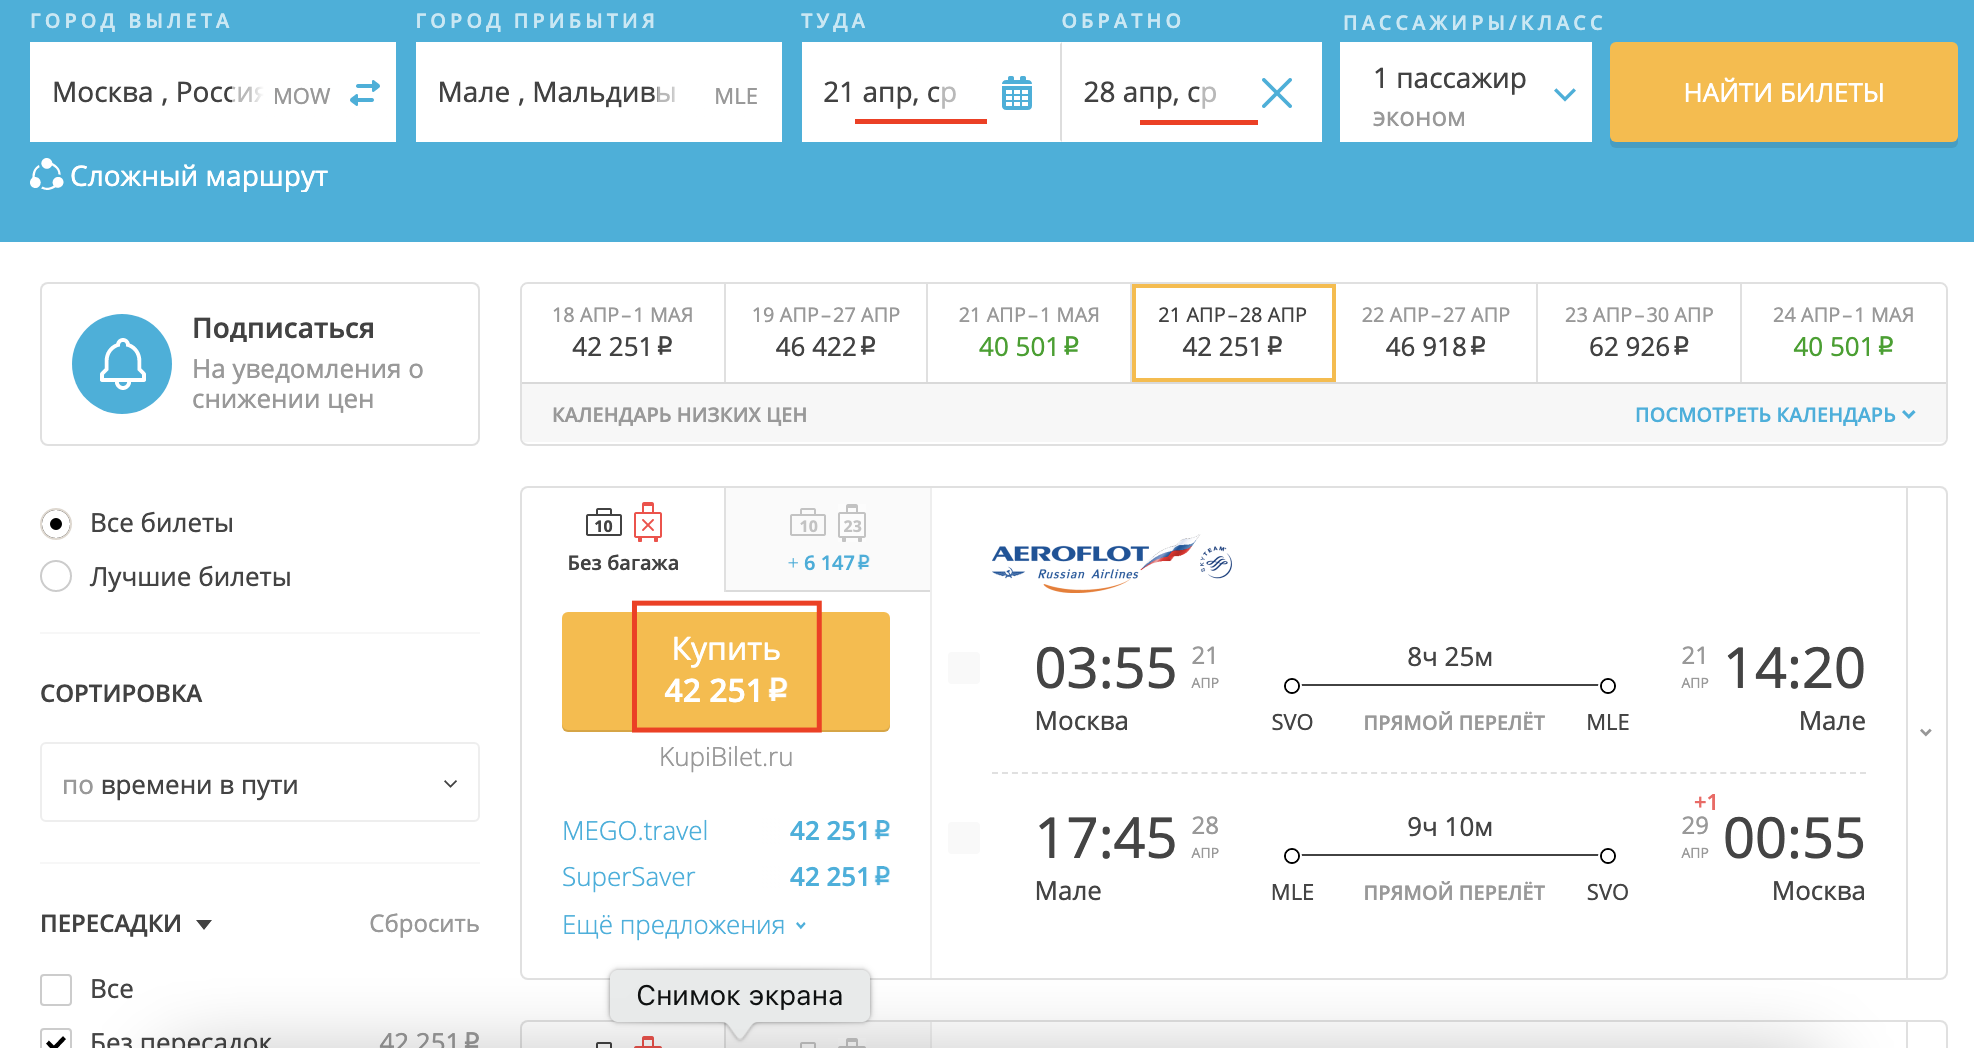Viewport: 1974px width, 1048px height.
Task: Click the Купить 42 251 ₽ button
Action: click(726, 669)
